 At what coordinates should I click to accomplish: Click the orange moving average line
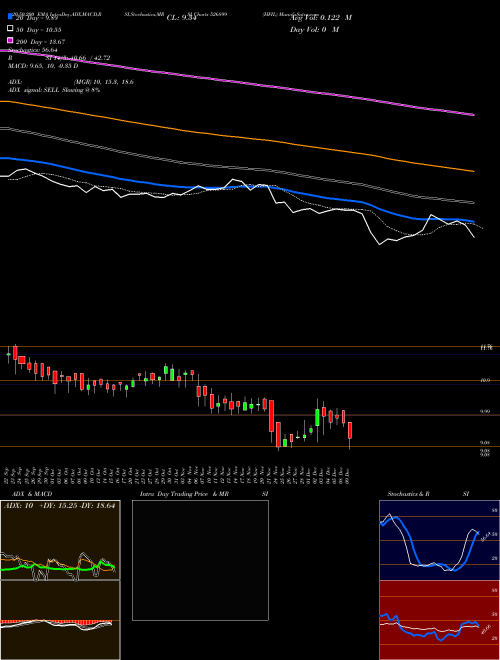(237, 136)
